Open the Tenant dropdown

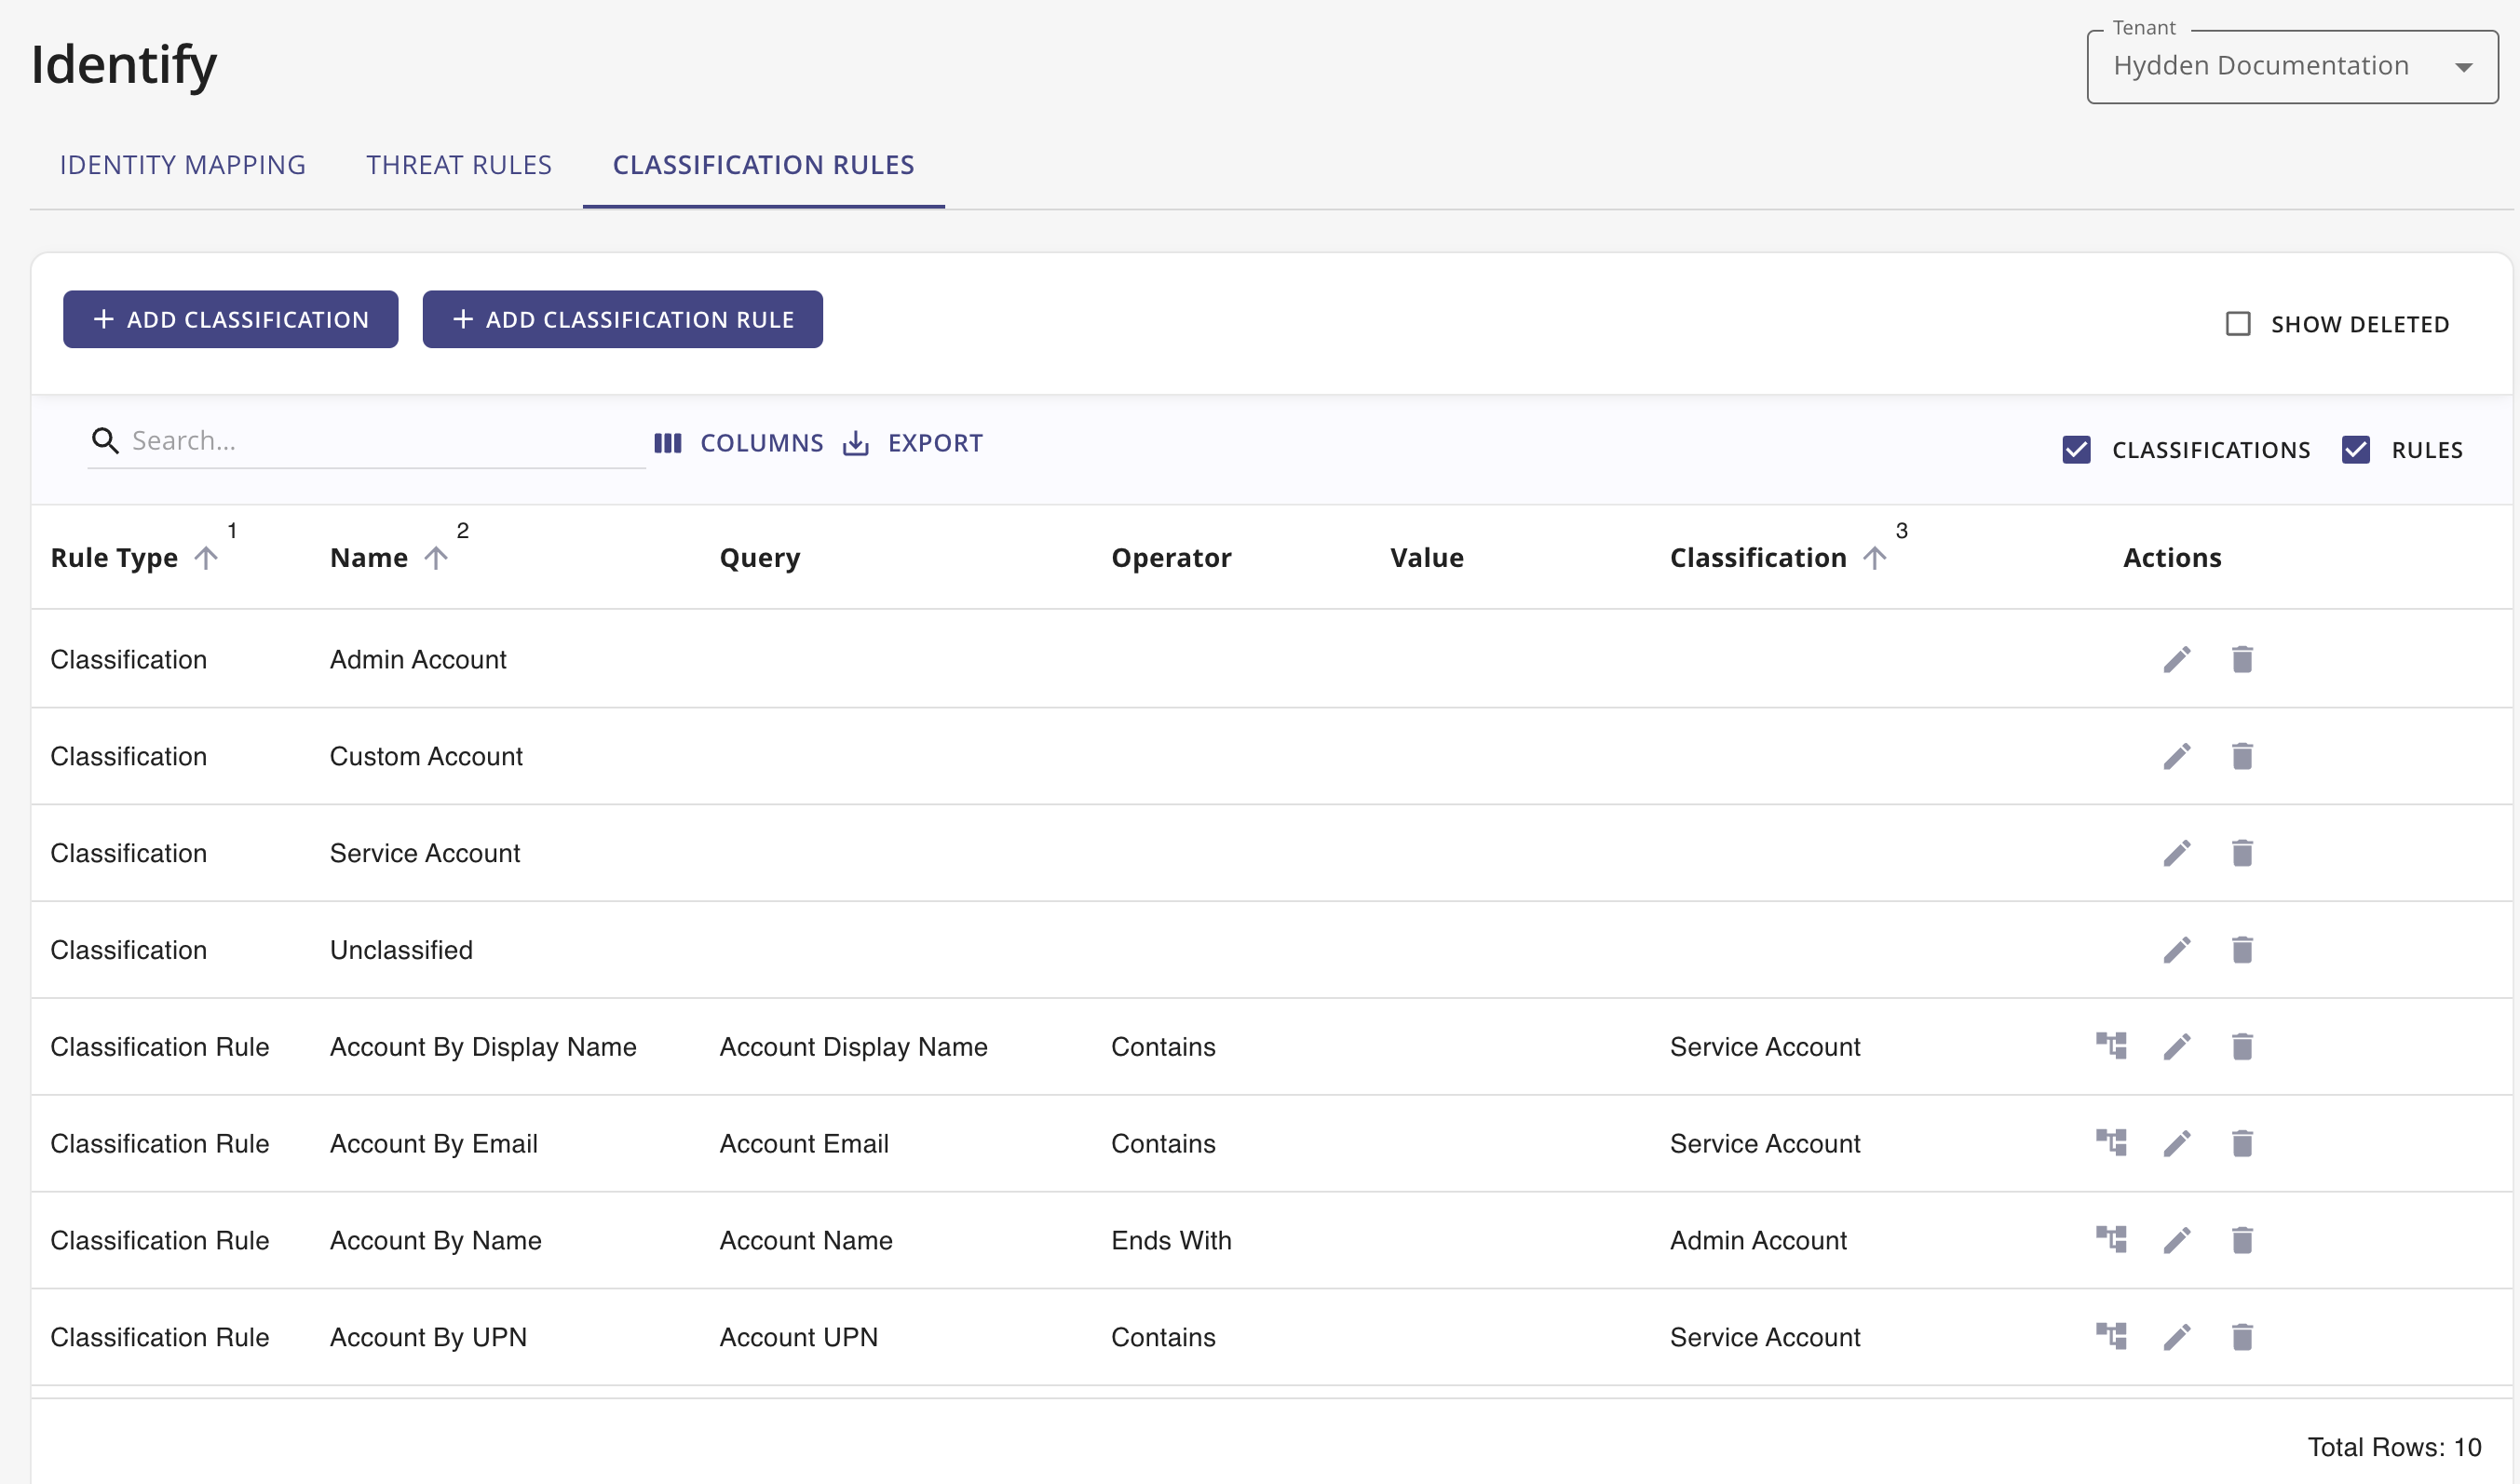pos(2292,67)
